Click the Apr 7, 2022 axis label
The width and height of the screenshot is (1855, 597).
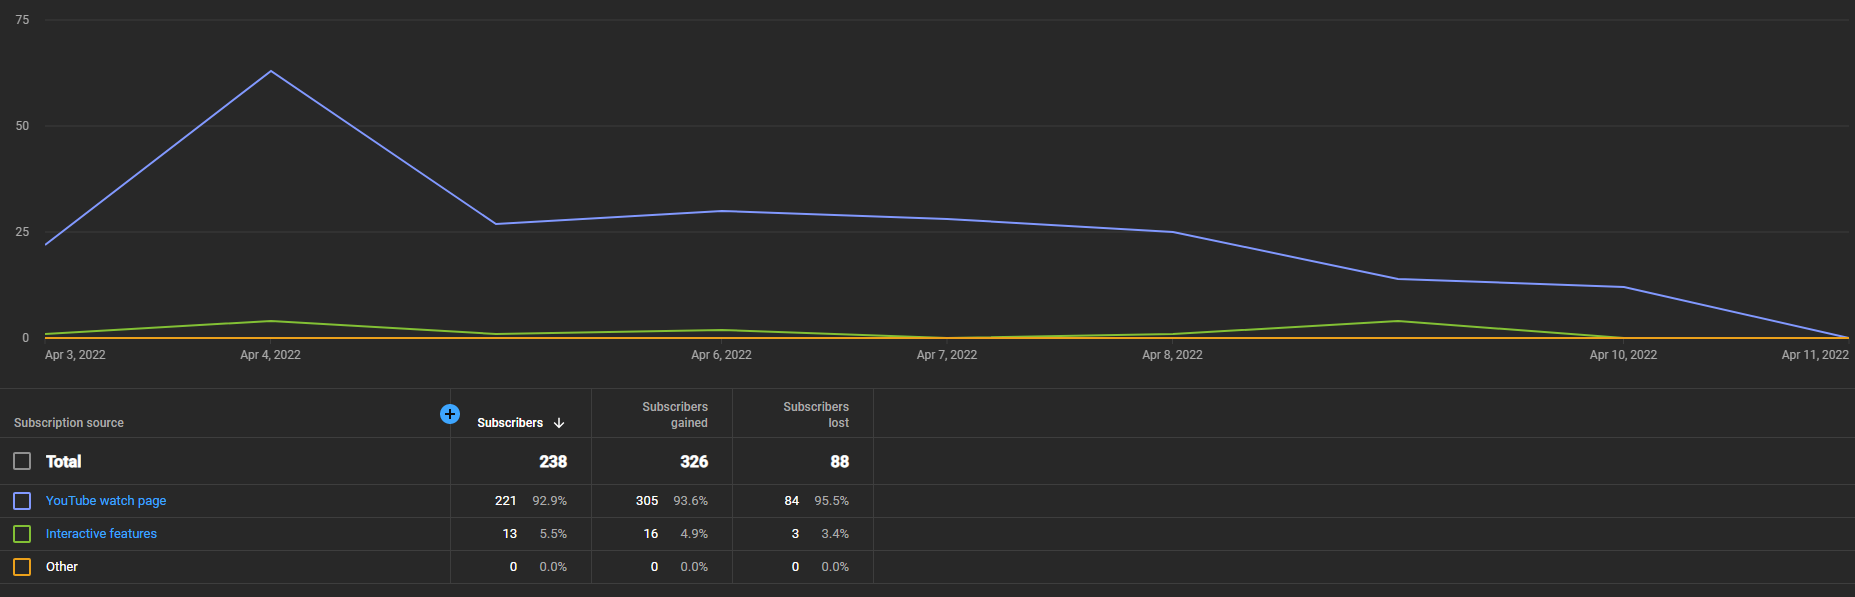click(947, 355)
